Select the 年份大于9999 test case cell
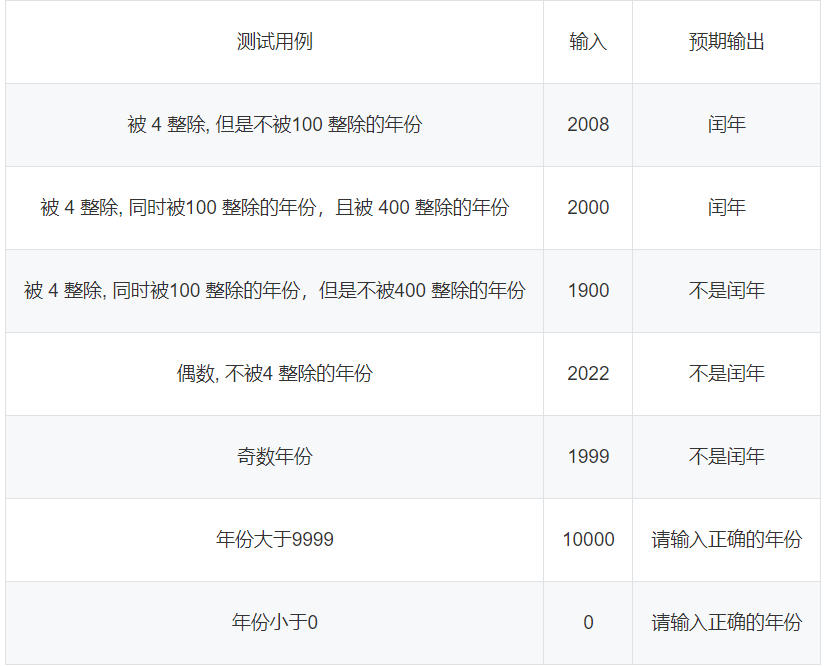This screenshot has width=826, height=666. [x=274, y=540]
